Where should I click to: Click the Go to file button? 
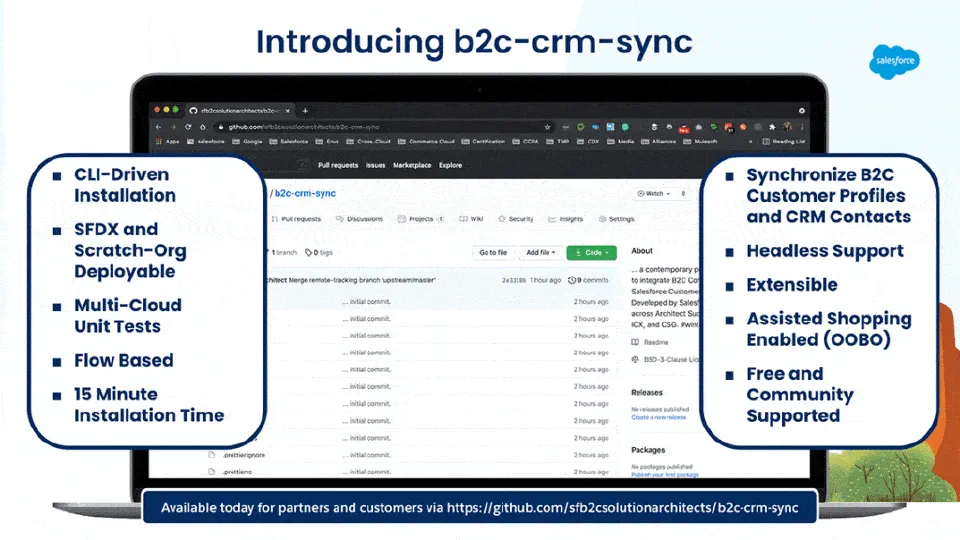point(493,253)
